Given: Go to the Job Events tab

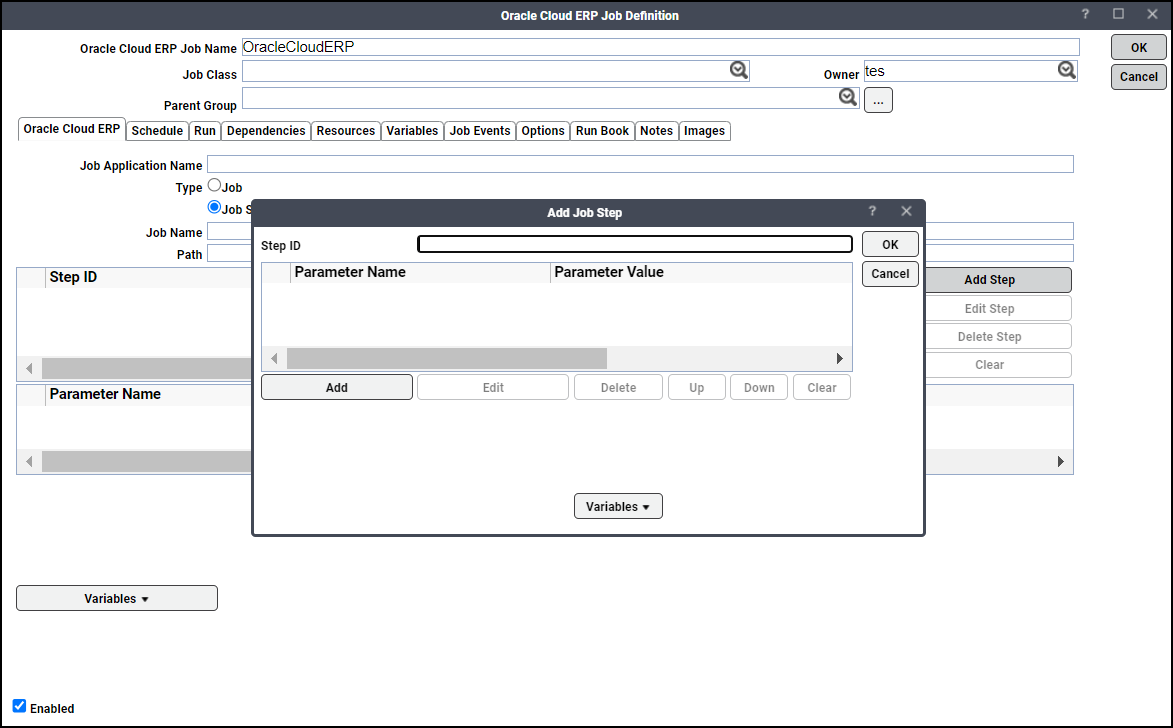Looking at the screenshot, I should tap(480, 131).
